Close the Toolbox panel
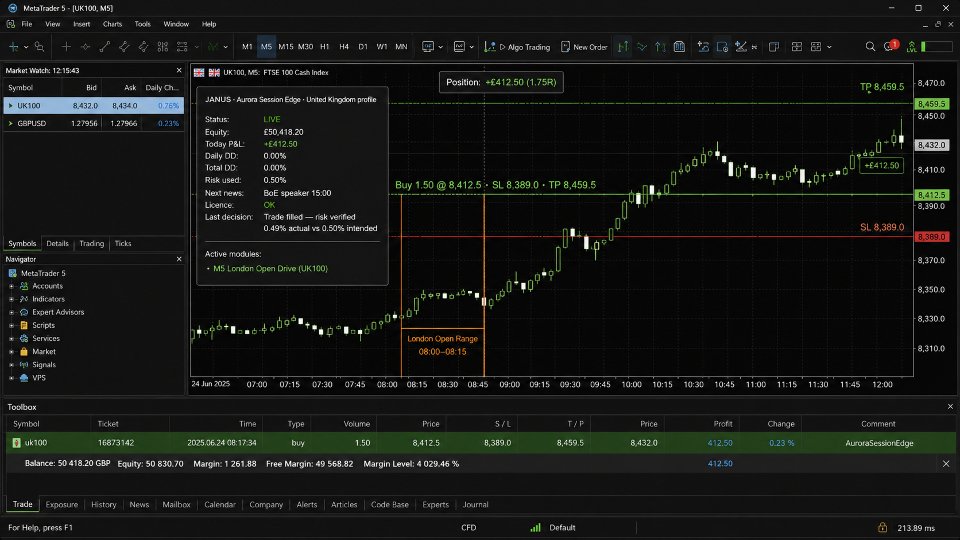The height and width of the screenshot is (540, 960). [x=950, y=407]
